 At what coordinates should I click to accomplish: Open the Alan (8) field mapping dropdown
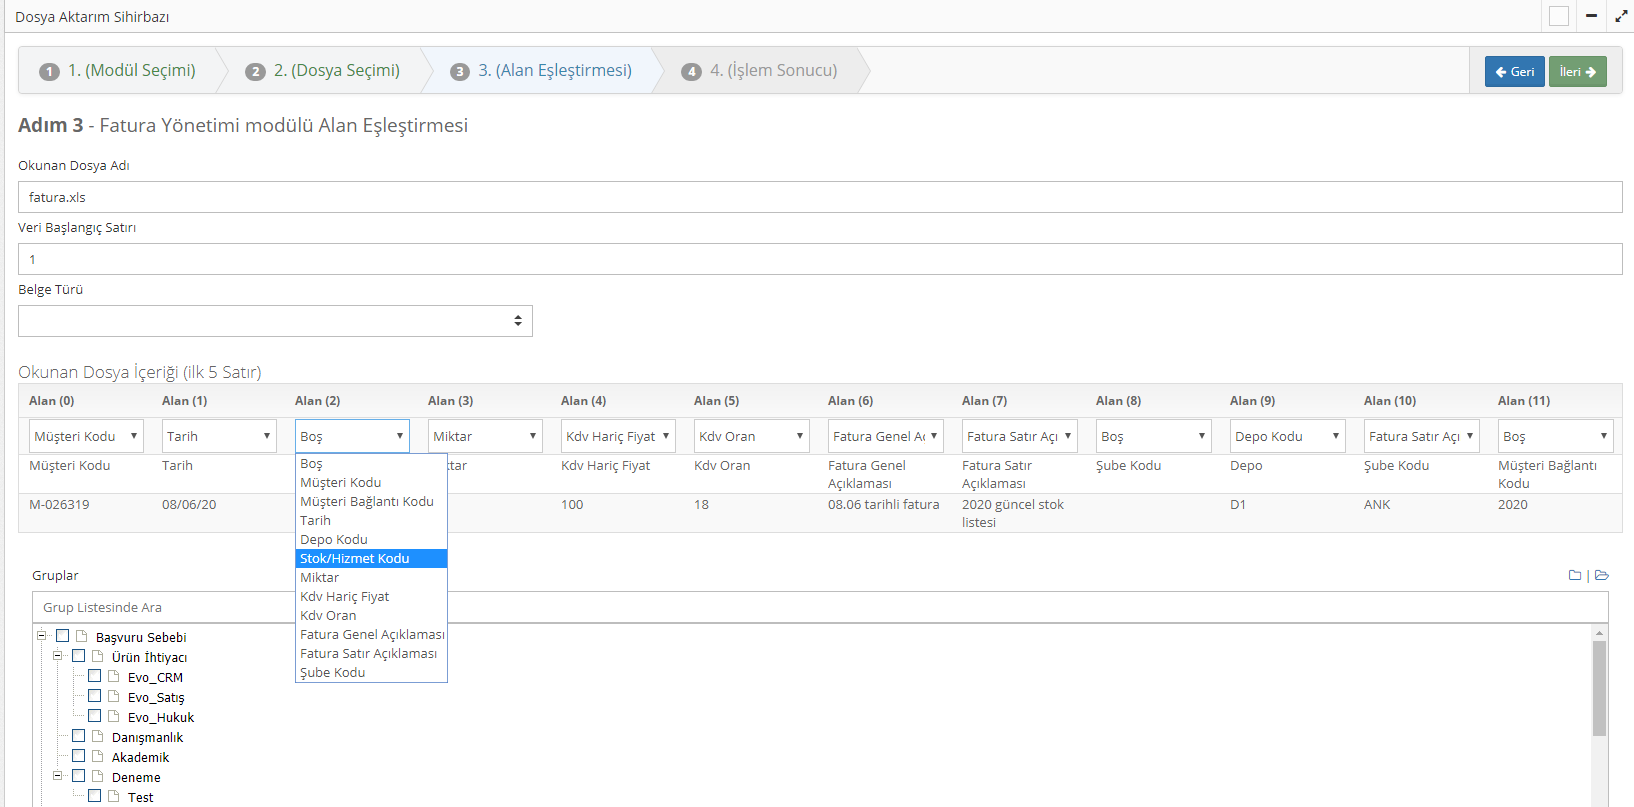[x=1153, y=436]
